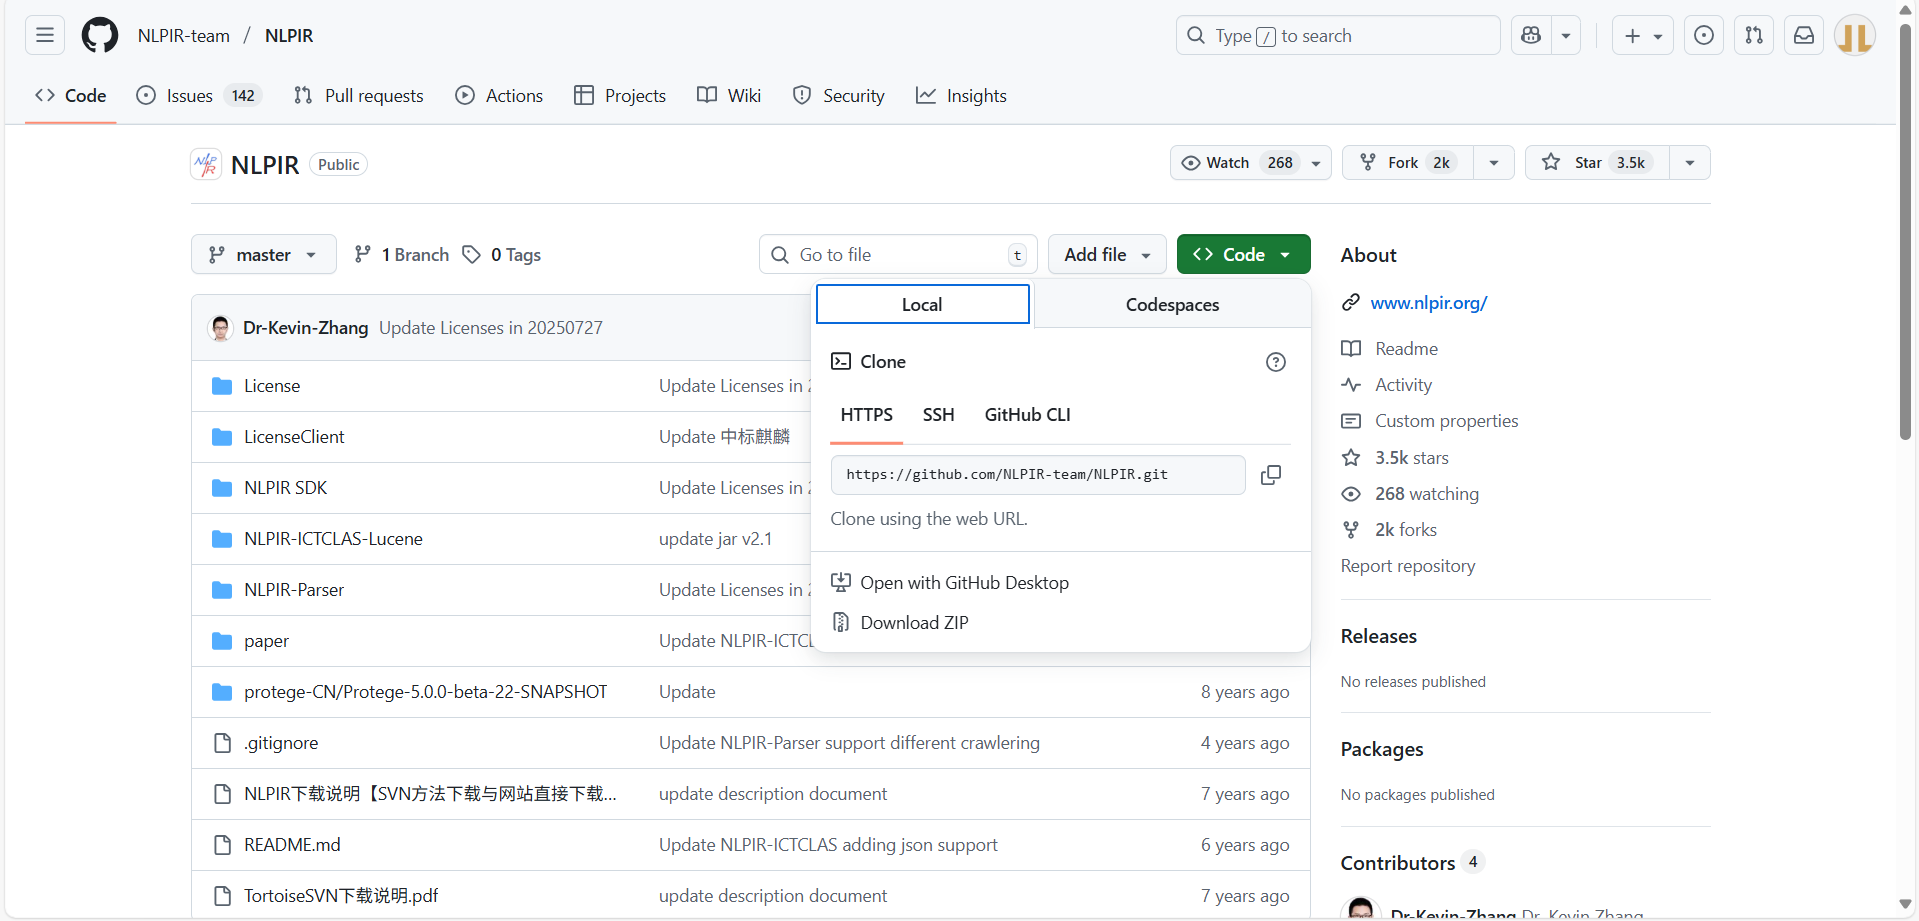1919x921 pixels.
Task: Open clone help question mark icon
Action: tap(1275, 362)
